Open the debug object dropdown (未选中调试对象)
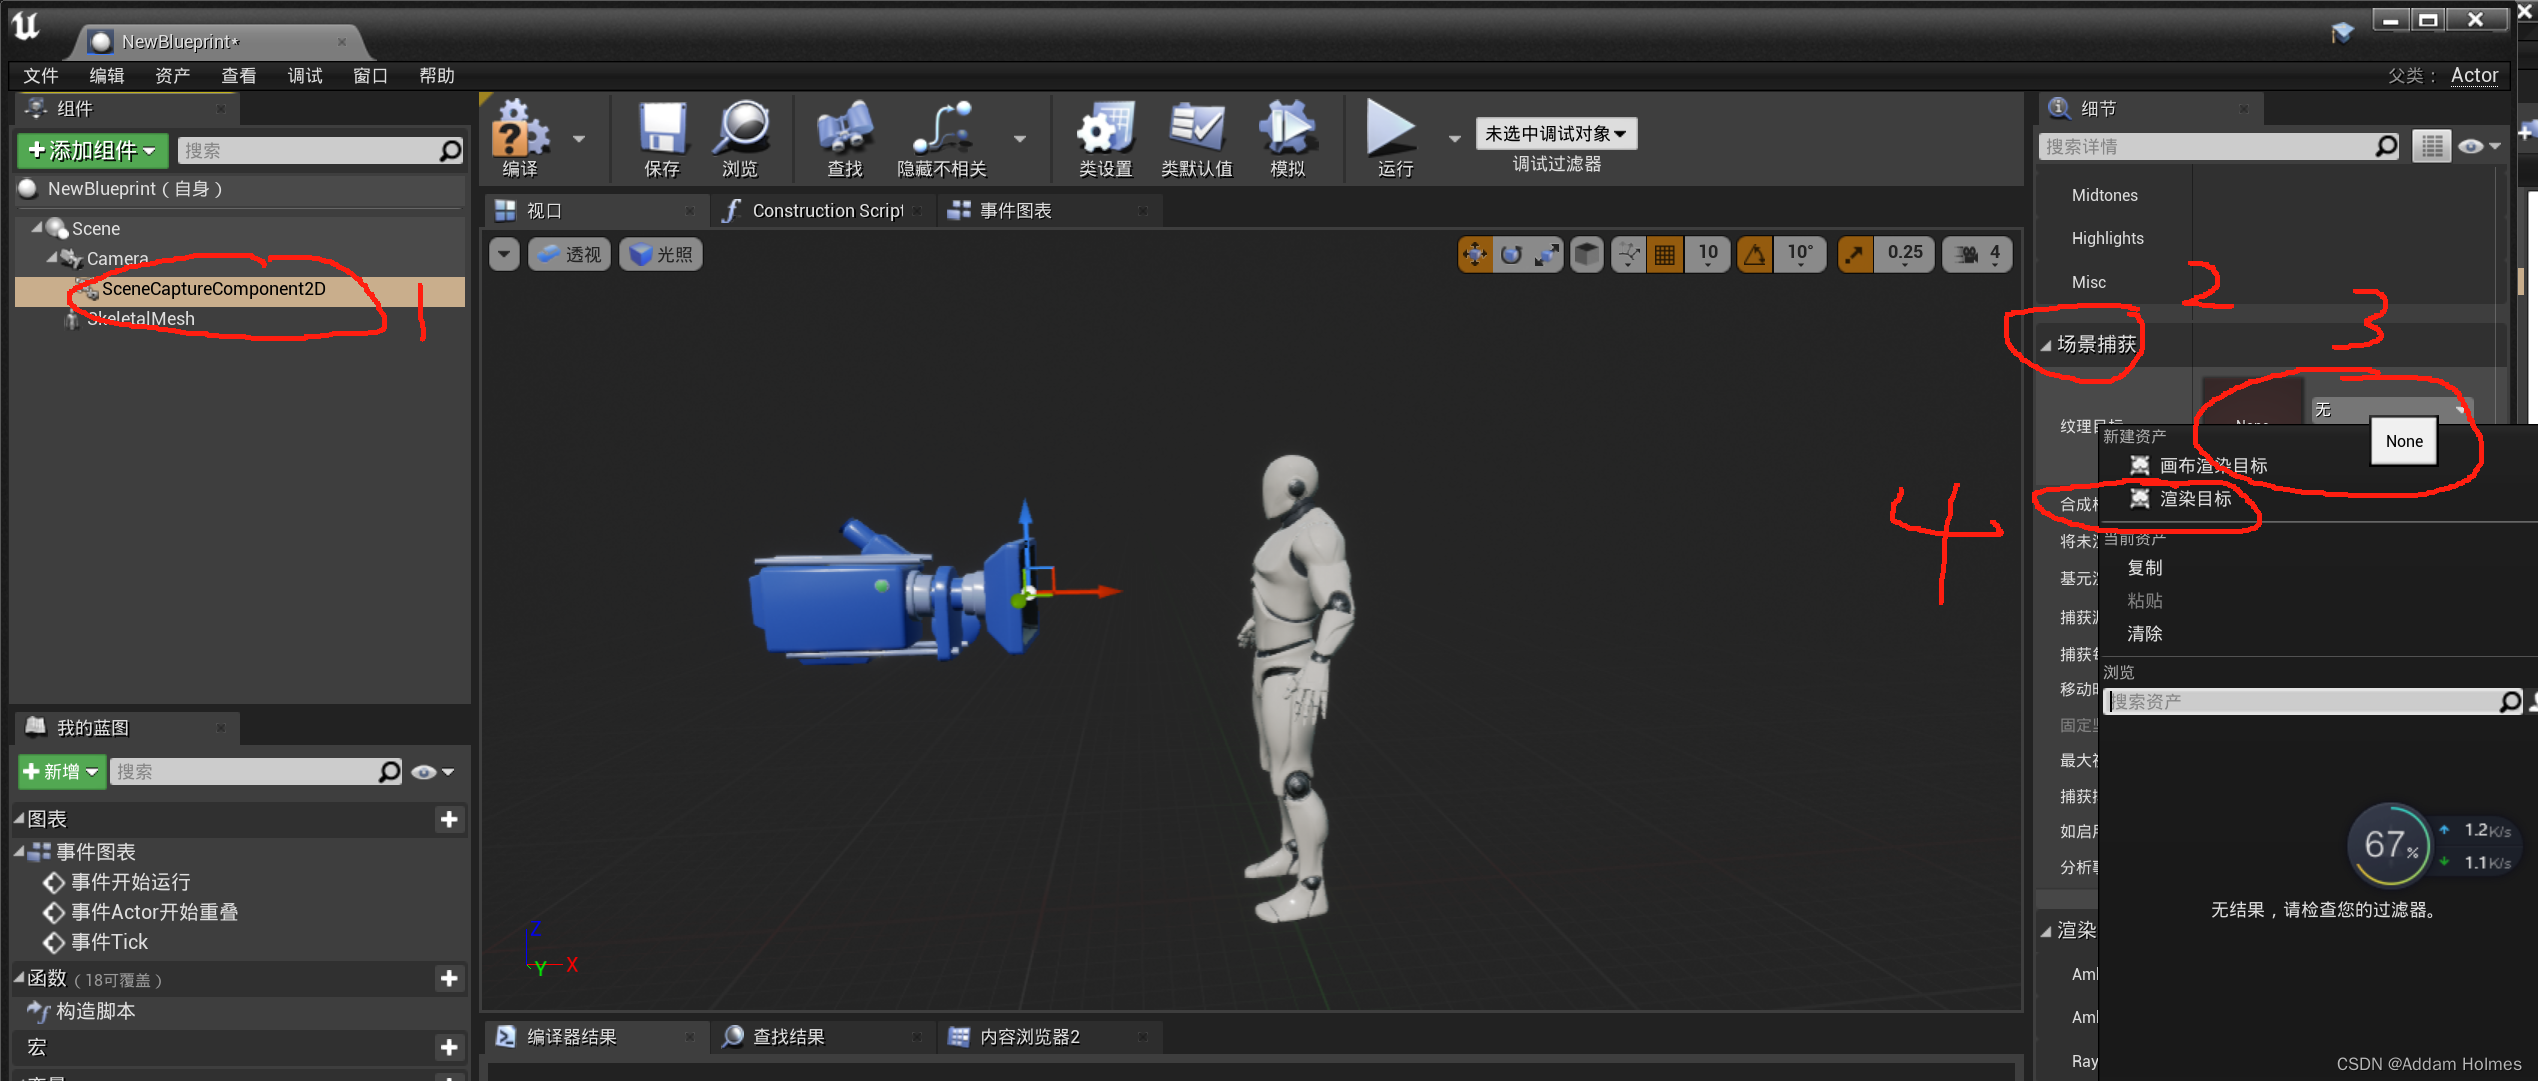This screenshot has width=2538, height=1081. click(x=1556, y=134)
